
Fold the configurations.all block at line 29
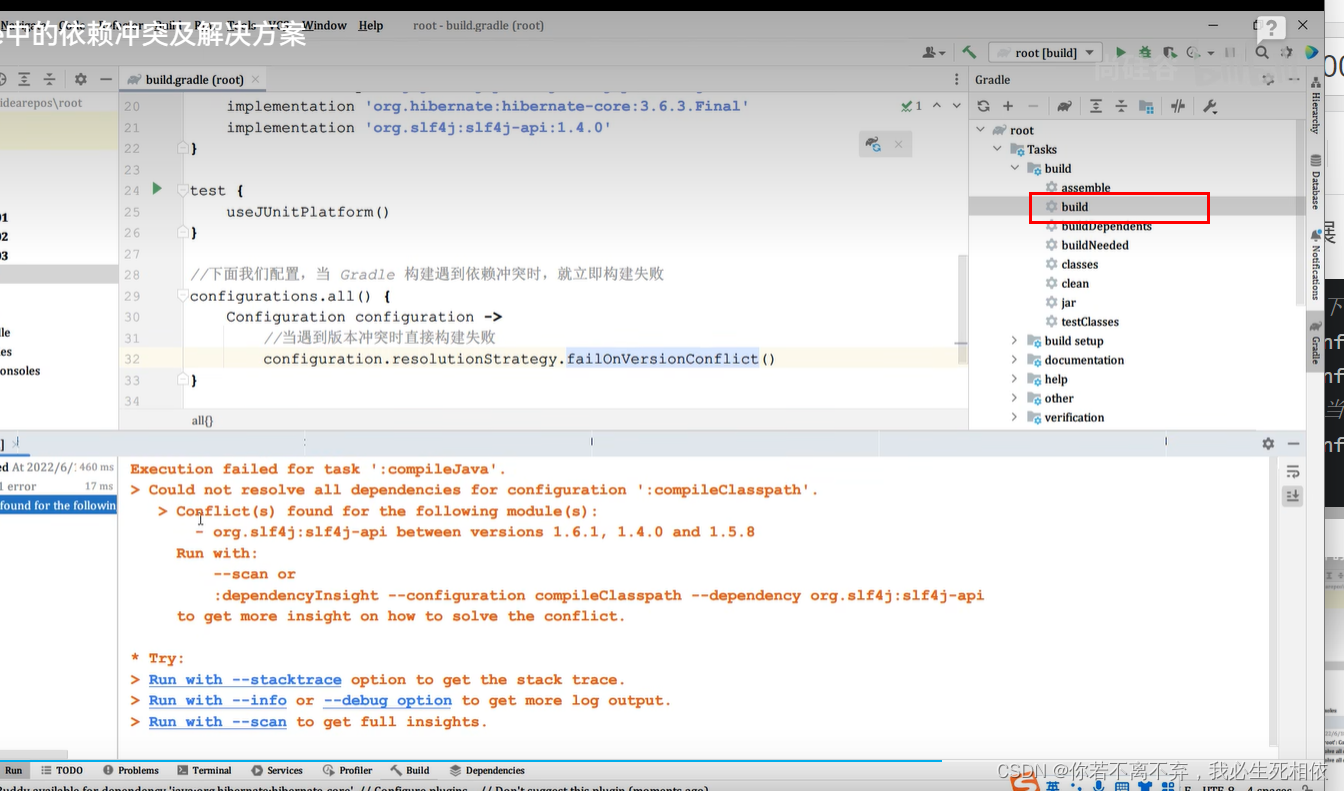tap(182, 296)
